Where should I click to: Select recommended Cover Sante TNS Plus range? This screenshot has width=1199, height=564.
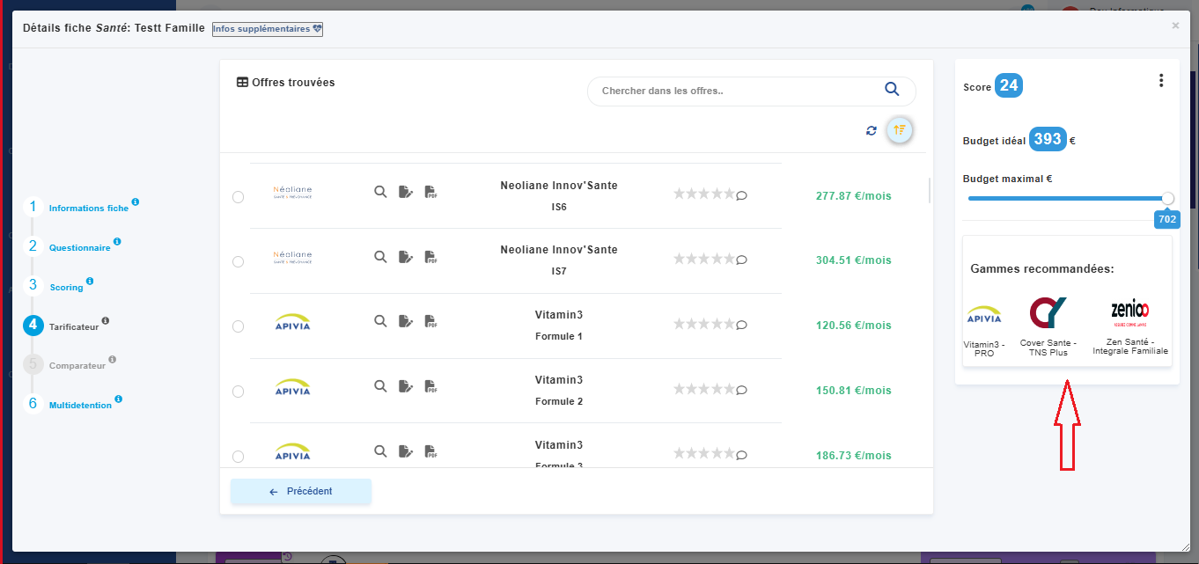[1047, 325]
